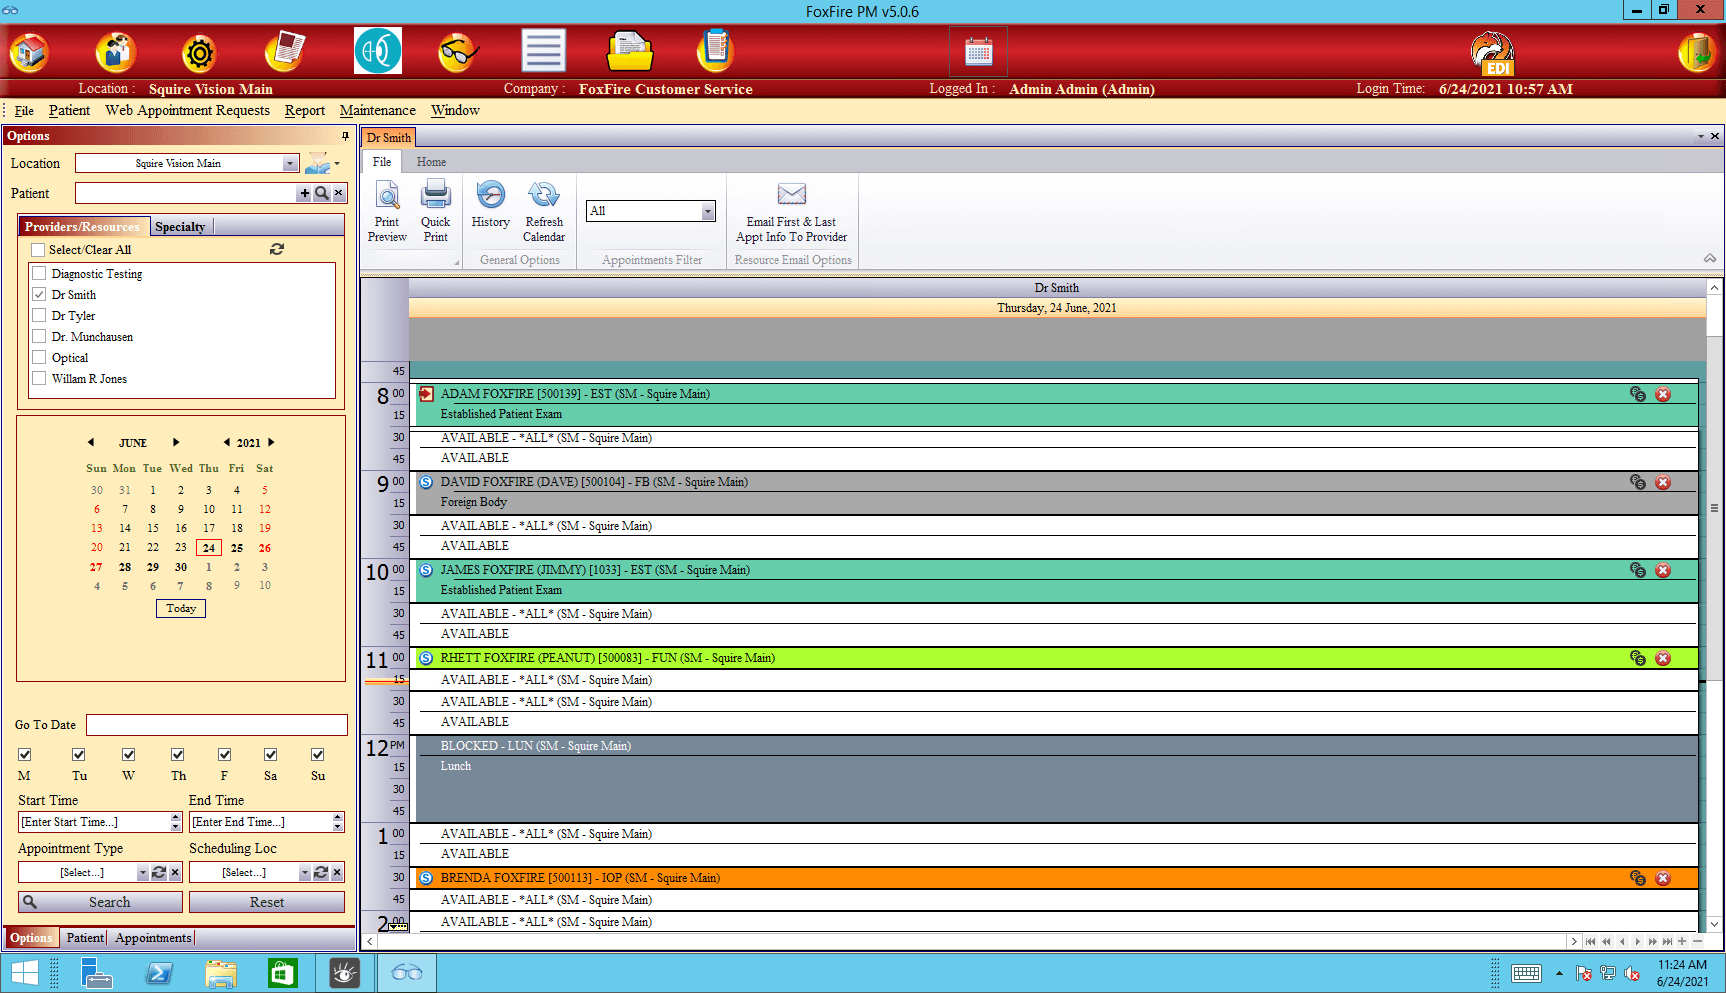Go to next month arrow beside JUNE

176,442
